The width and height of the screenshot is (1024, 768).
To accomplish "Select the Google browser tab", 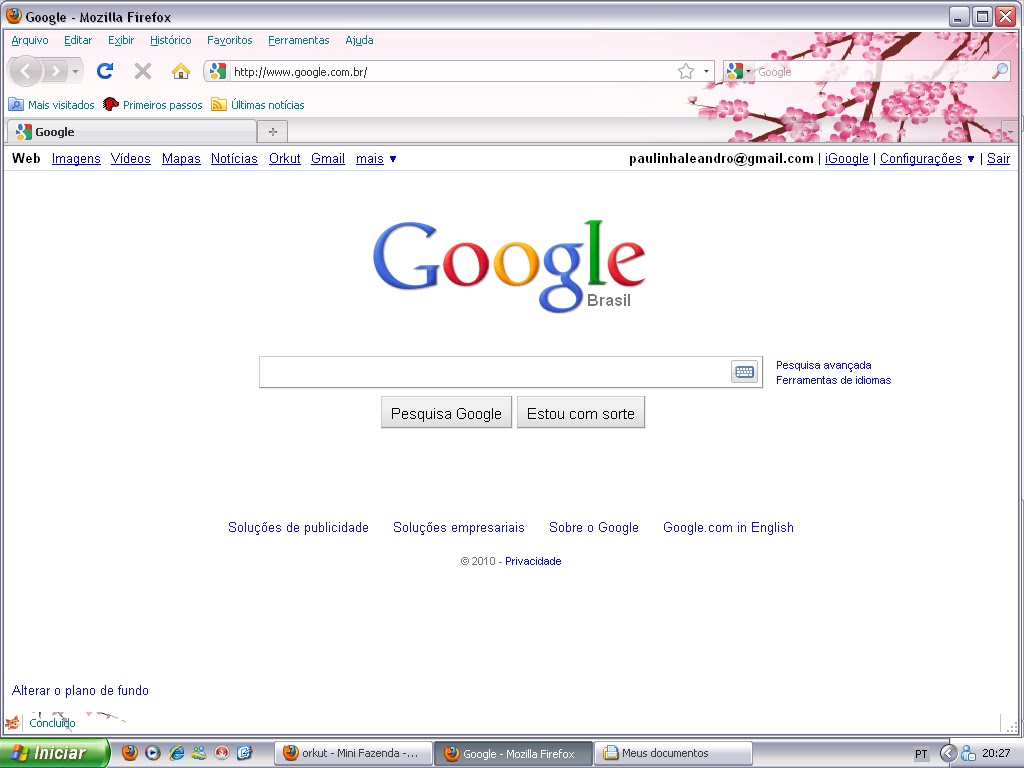I will click(x=131, y=132).
